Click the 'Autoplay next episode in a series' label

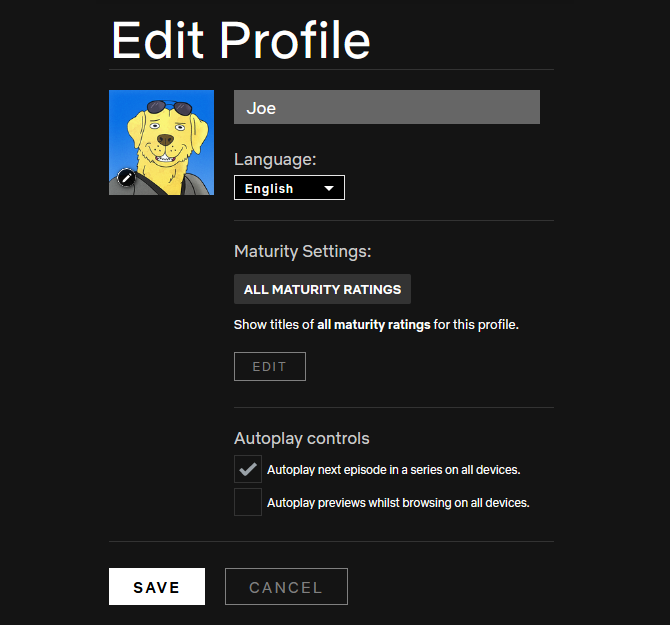point(393,469)
